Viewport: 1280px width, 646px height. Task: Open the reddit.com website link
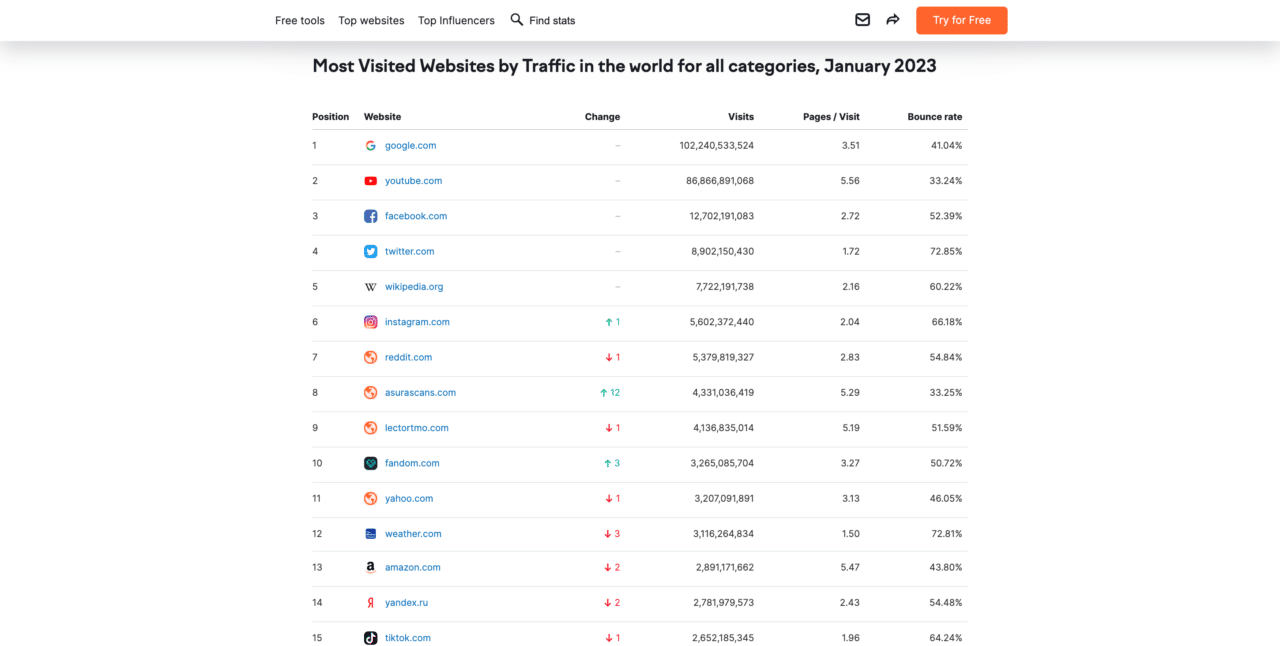click(408, 357)
